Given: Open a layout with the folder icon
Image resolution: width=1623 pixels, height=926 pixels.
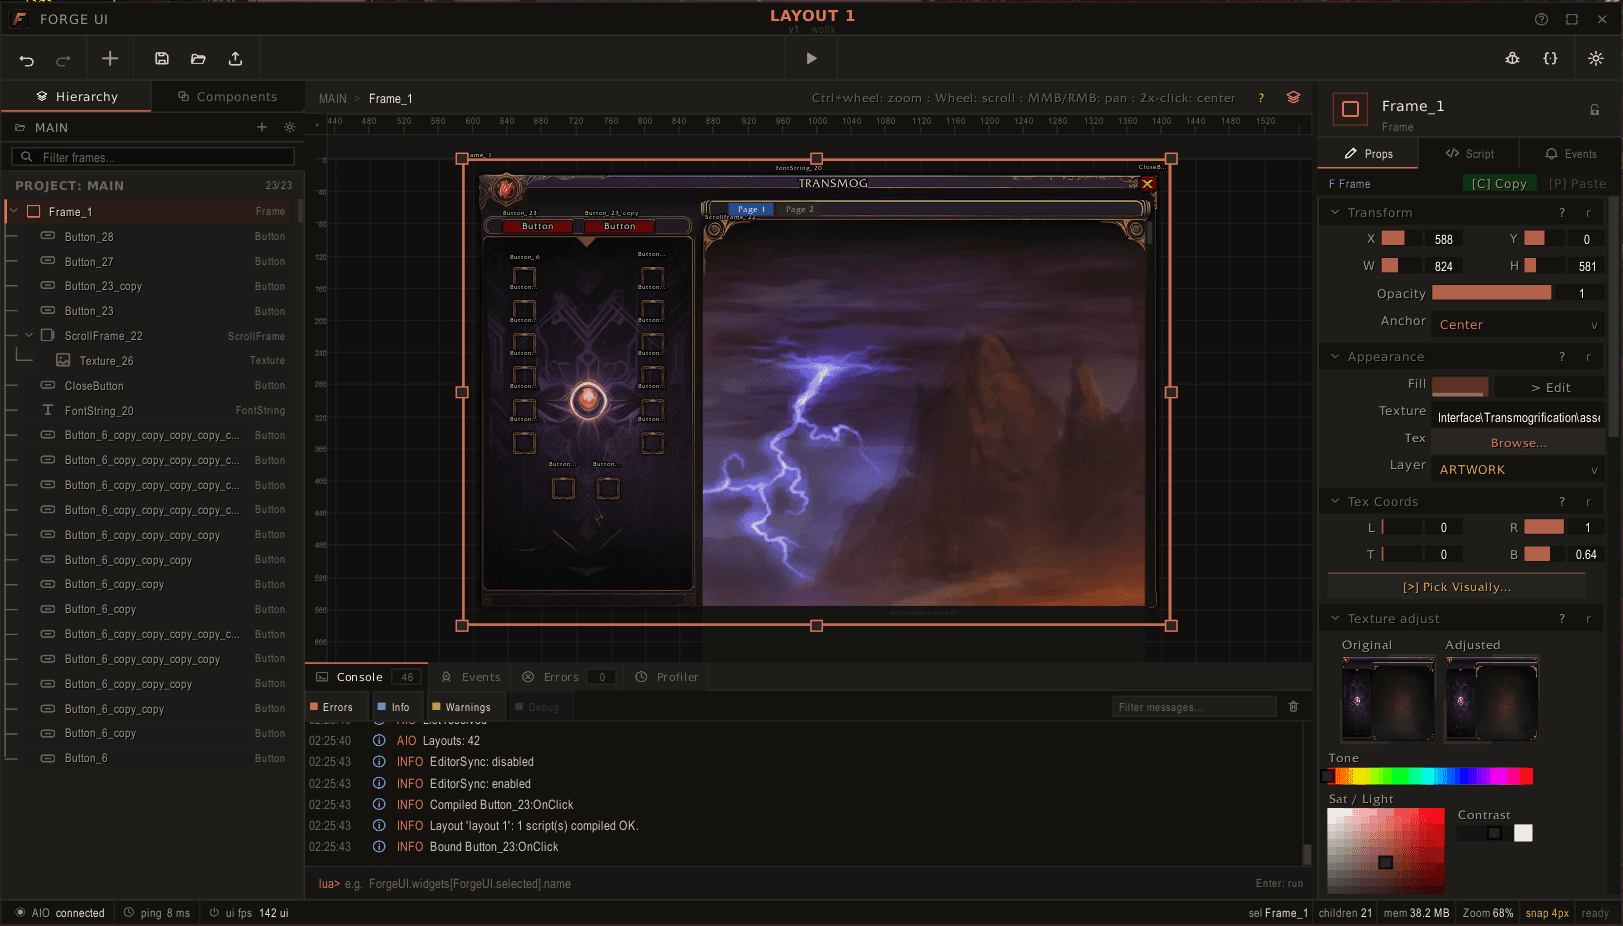Looking at the screenshot, I should [x=198, y=59].
